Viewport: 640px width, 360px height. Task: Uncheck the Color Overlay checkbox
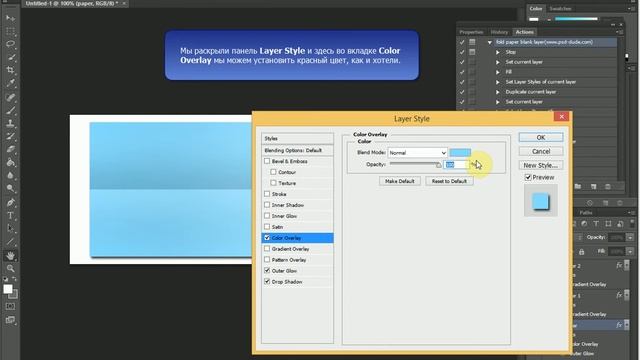(x=267, y=238)
